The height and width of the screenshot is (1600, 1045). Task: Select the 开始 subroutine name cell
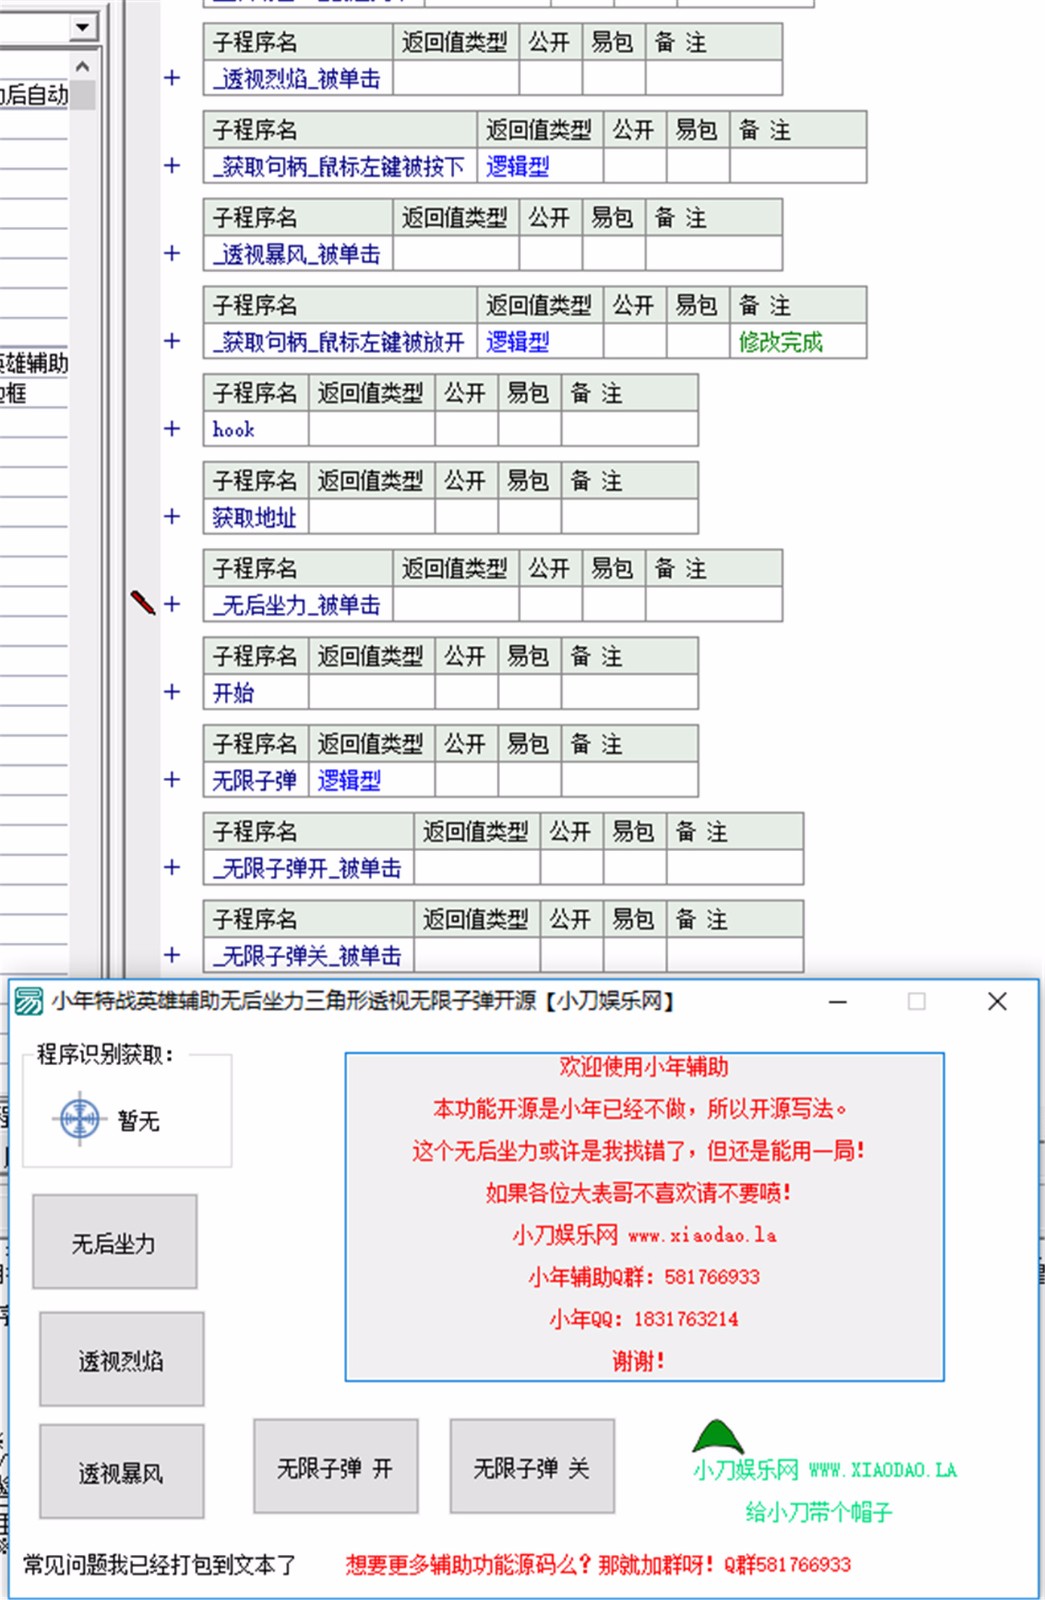coord(256,692)
